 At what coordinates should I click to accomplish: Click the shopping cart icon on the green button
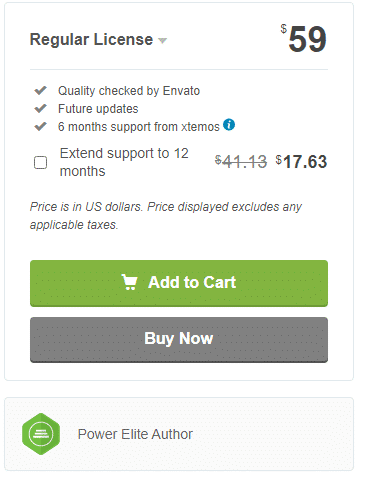pos(129,282)
